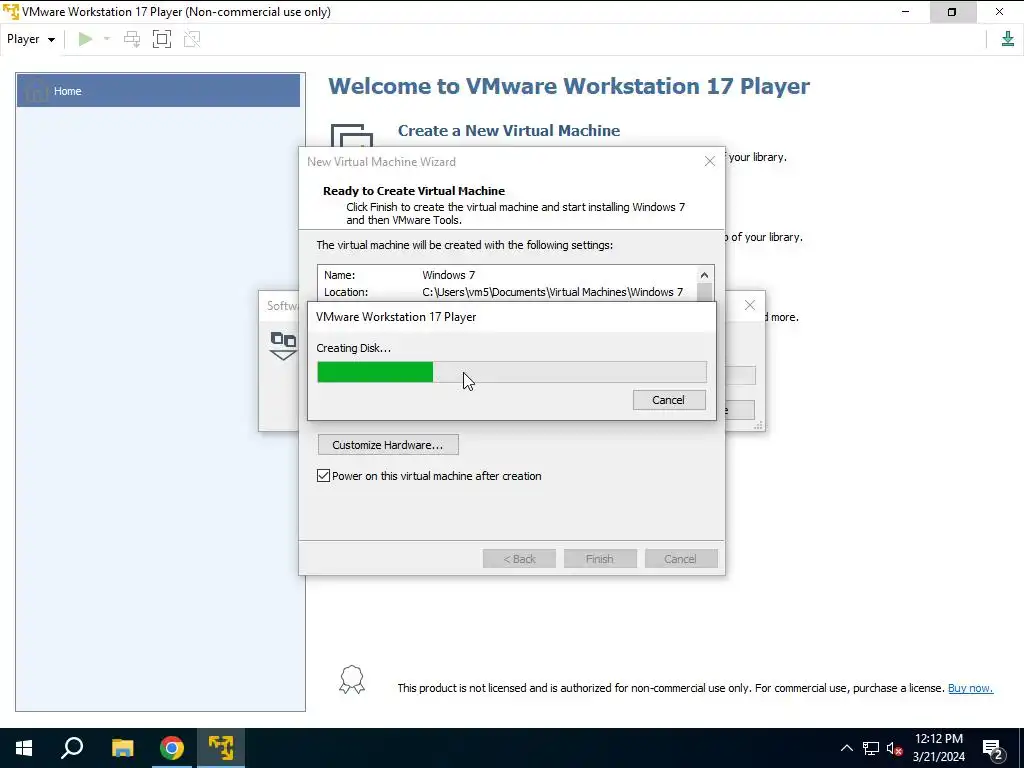This screenshot has height=768, width=1024.
Task: Click Send Ctrl+Alt+Del toolbar icon
Action: 132,39
